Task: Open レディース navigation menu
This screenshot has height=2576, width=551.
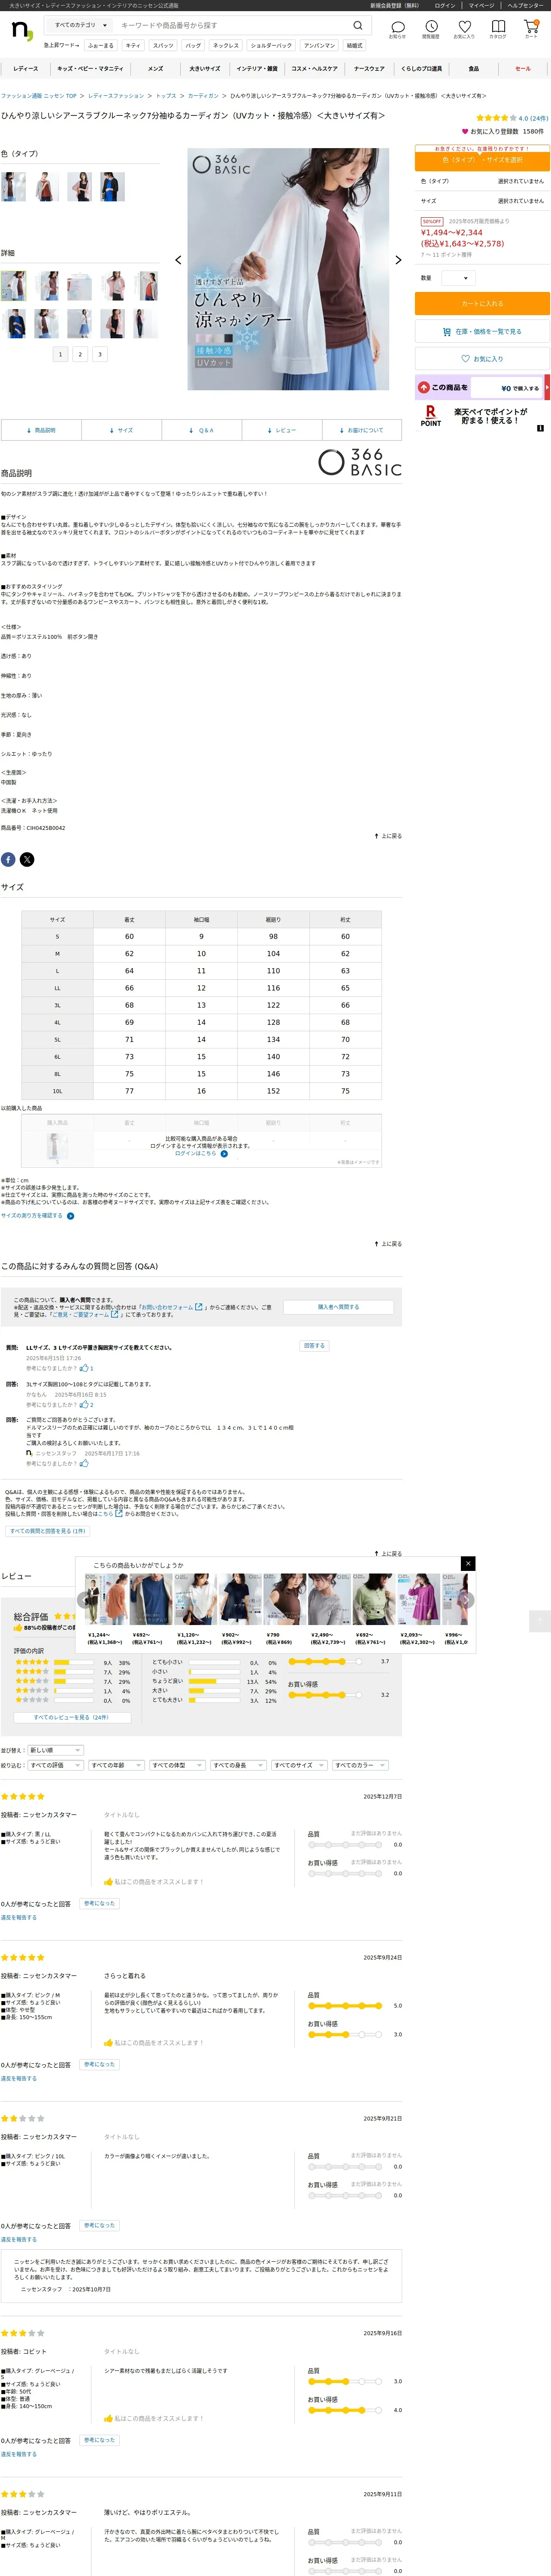Action: point(26,69)
